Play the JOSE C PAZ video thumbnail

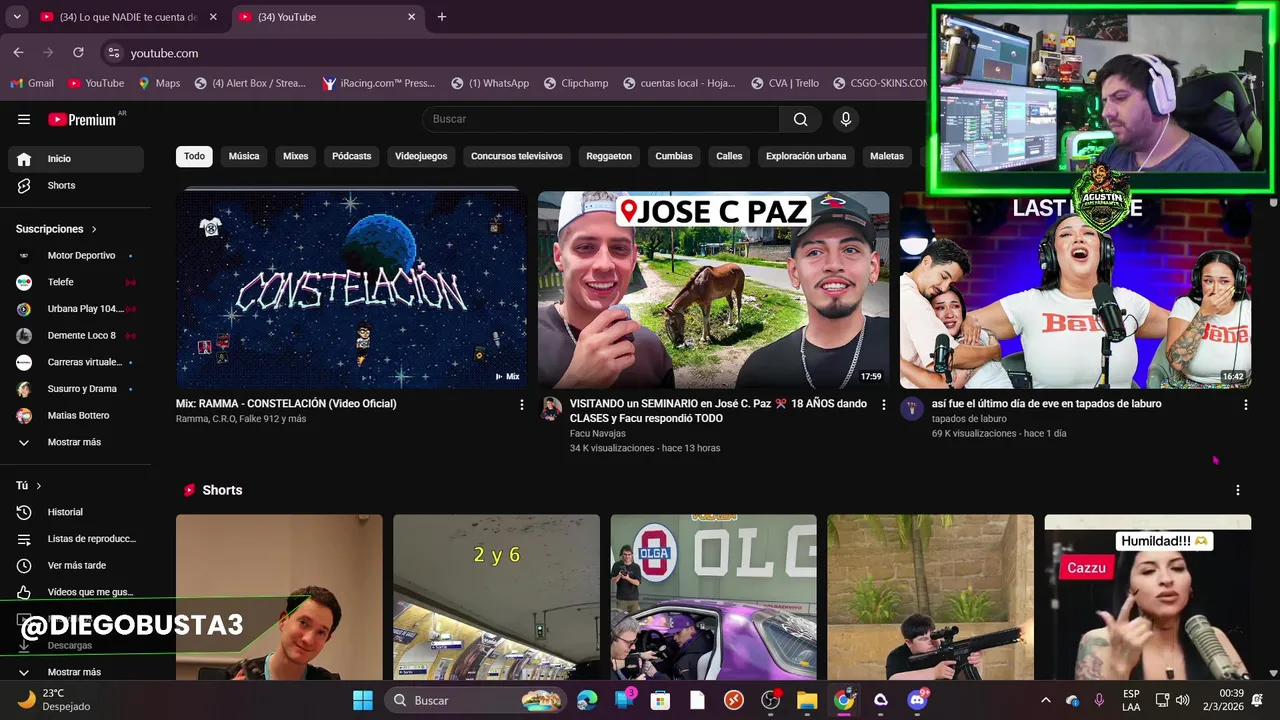click(713, 290)
